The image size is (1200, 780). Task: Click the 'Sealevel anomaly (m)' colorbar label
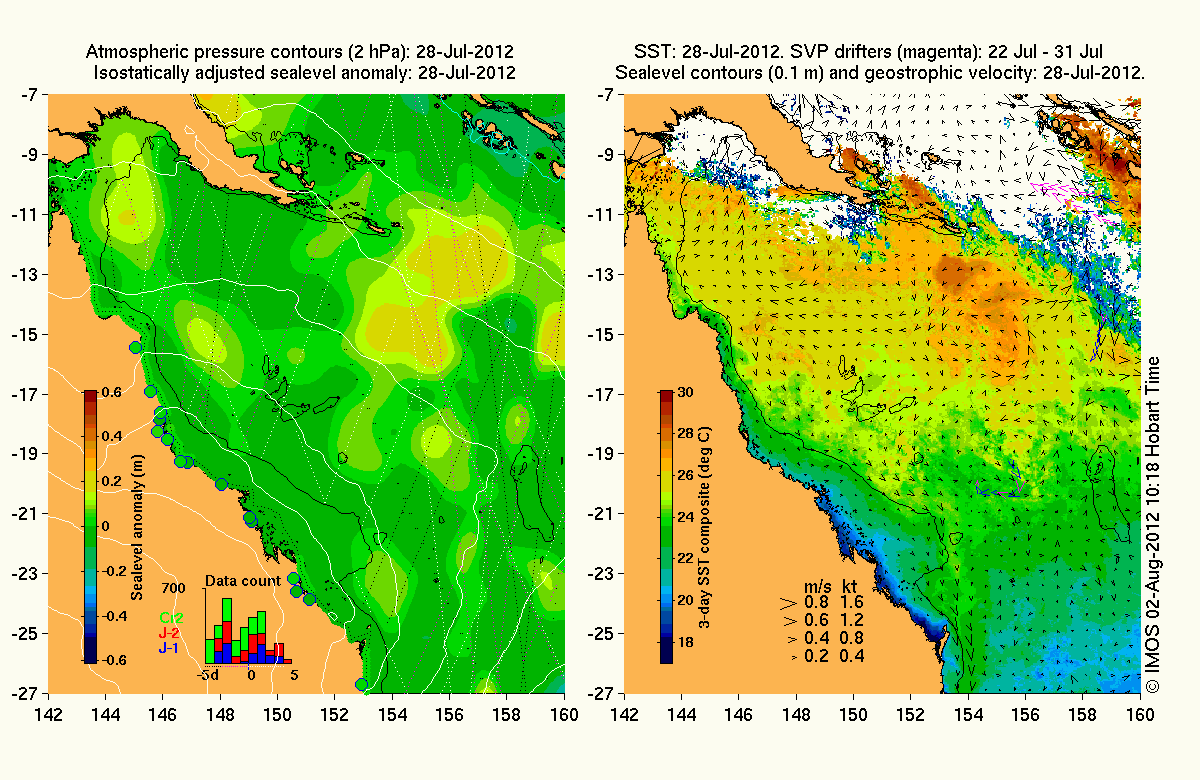click(136, 526)
